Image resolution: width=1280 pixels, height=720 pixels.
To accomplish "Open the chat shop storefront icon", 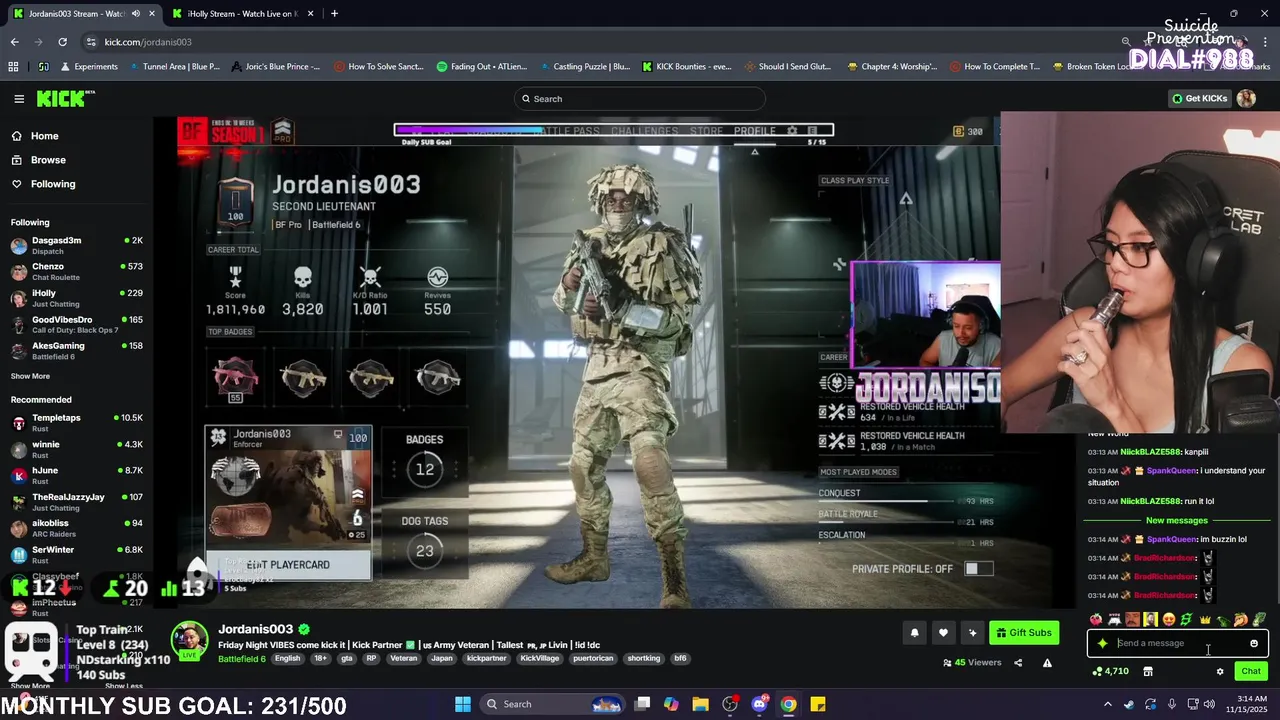I will 1148,671.
